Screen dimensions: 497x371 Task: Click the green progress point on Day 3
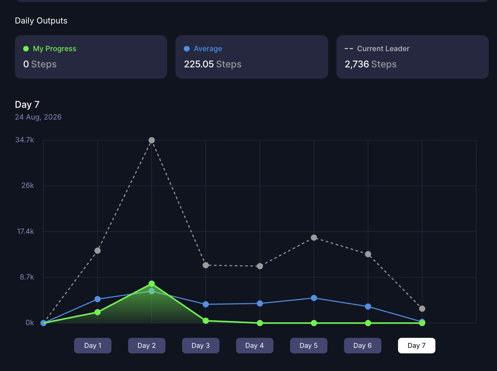pyautogui.click(x=206, y=321)
